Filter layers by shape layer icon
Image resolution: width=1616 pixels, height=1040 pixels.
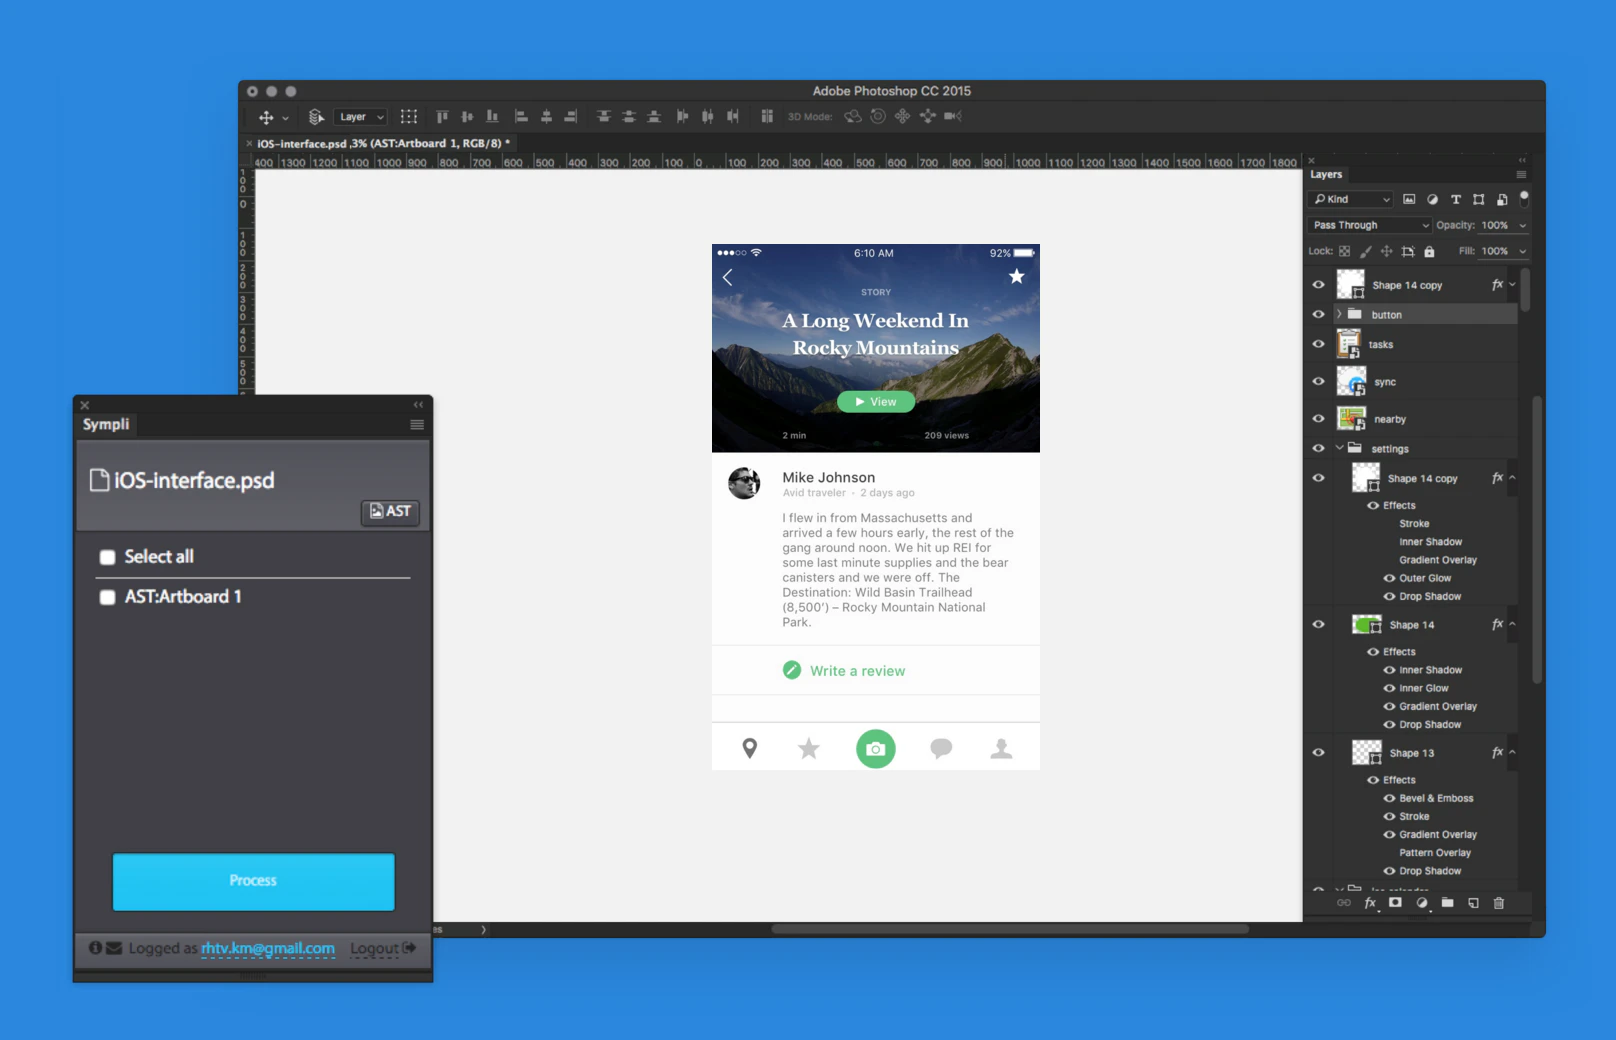click(1479, 199)
